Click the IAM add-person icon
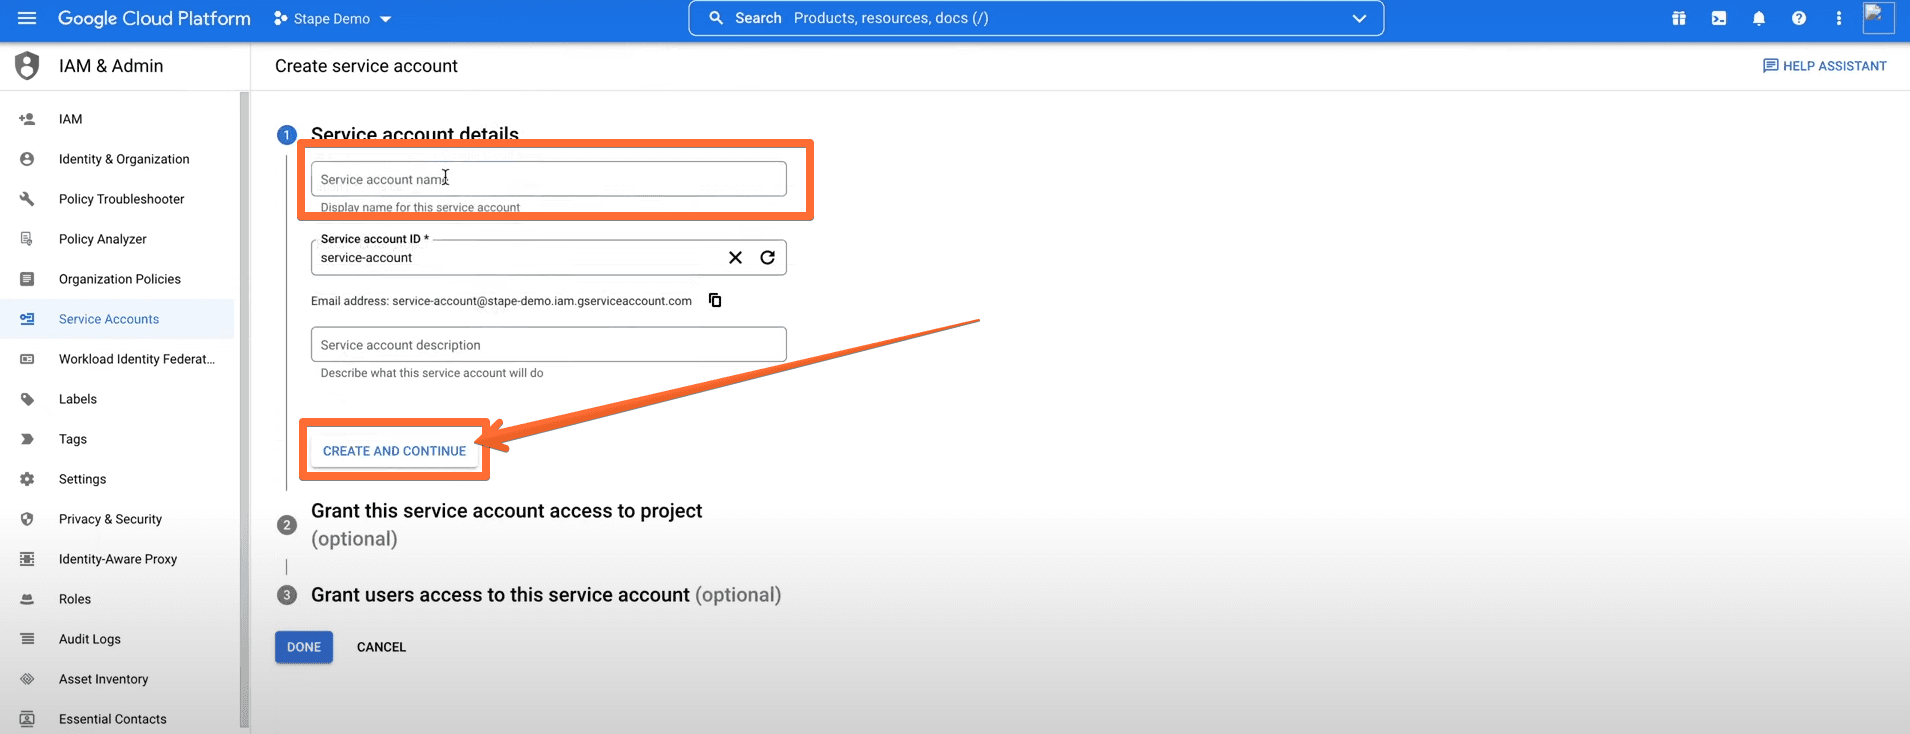This screenshot has height=734, width=1910. 27,119
